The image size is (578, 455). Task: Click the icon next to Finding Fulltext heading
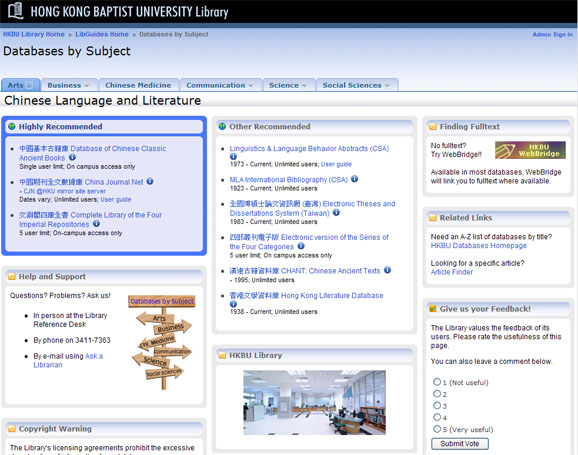(433, 127)
